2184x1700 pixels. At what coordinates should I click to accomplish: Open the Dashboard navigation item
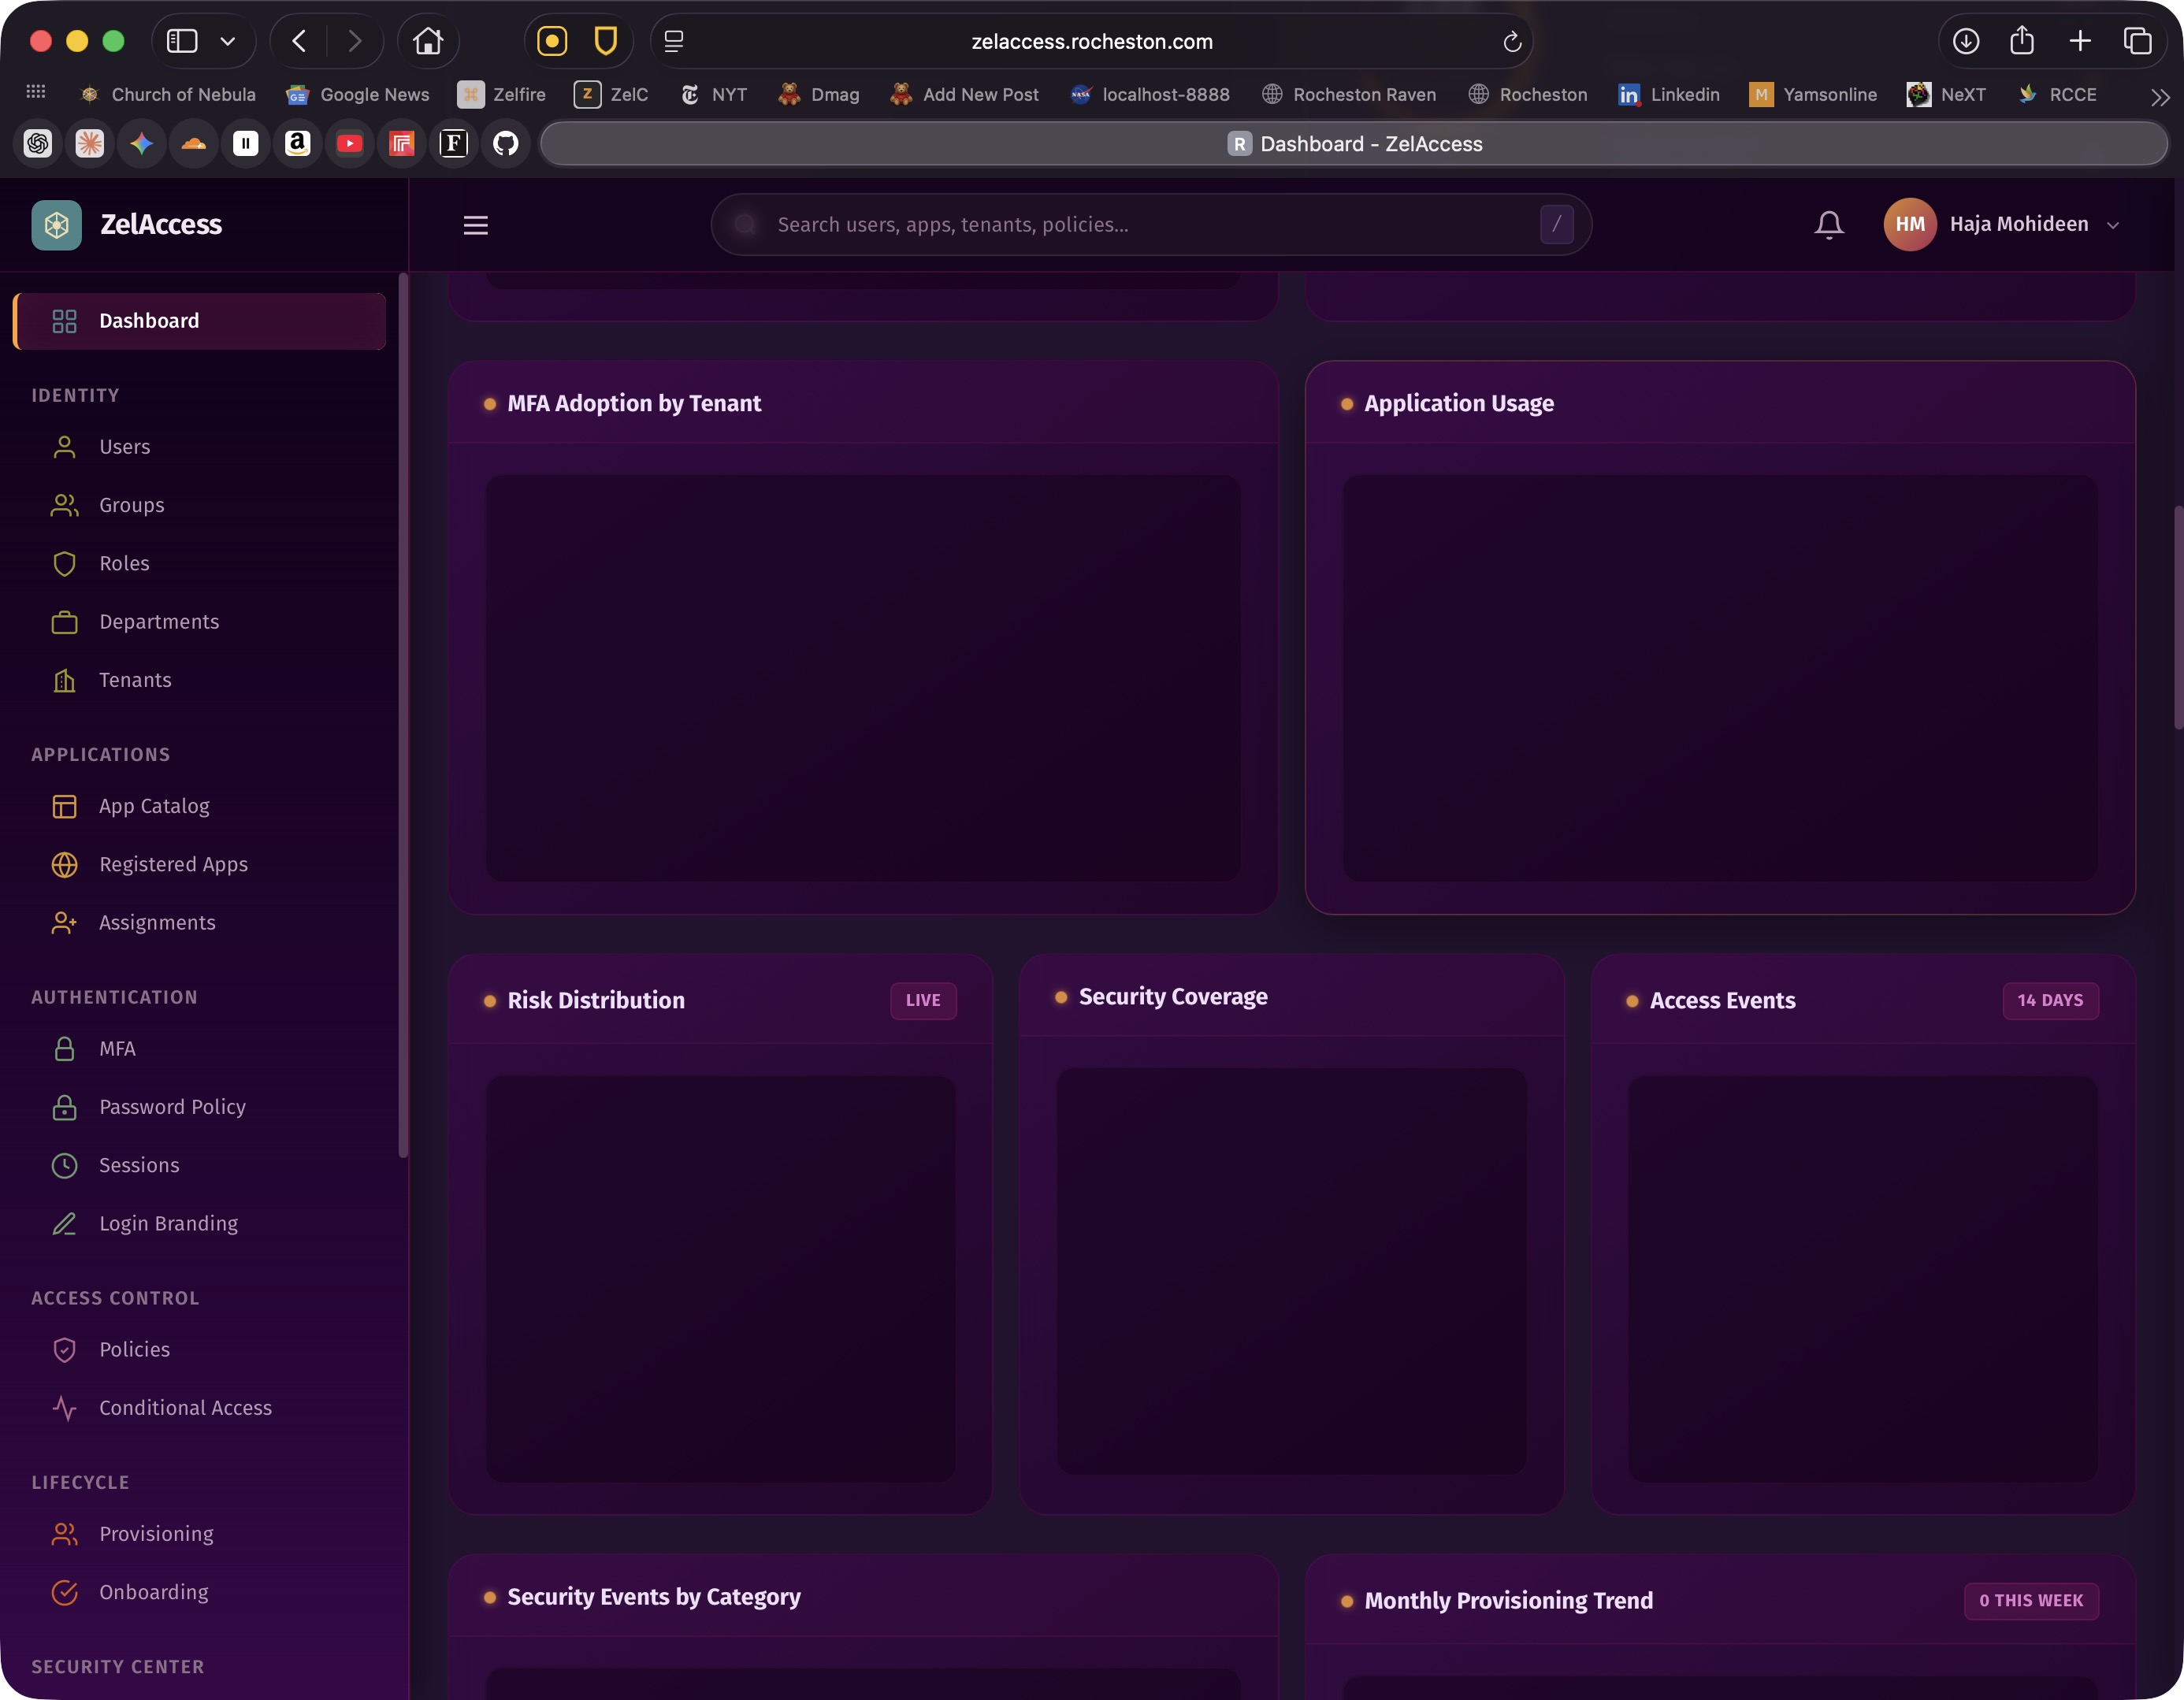click(148, 320)
